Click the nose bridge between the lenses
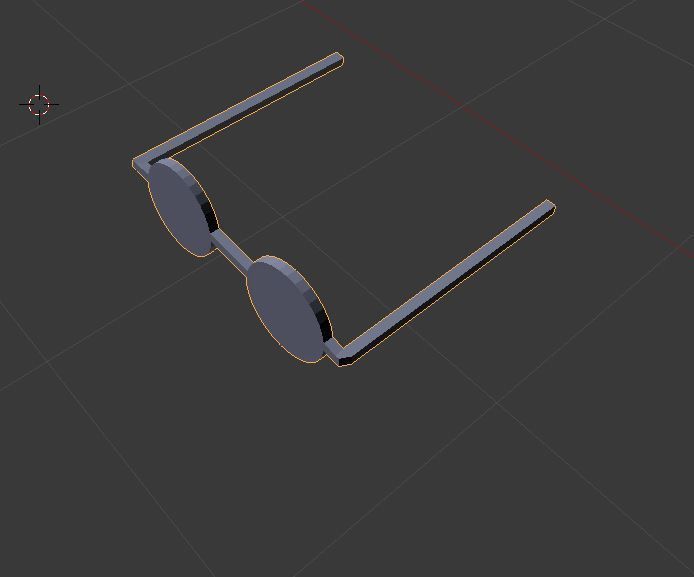 coord(231,253)
